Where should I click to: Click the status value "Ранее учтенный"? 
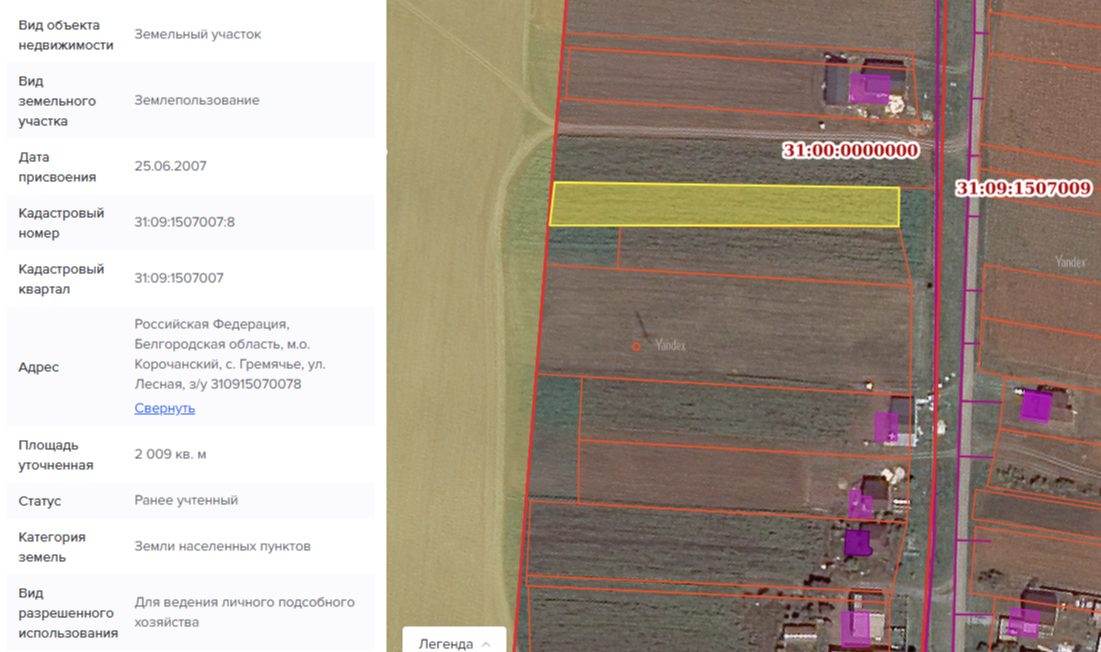pos(186,500)
